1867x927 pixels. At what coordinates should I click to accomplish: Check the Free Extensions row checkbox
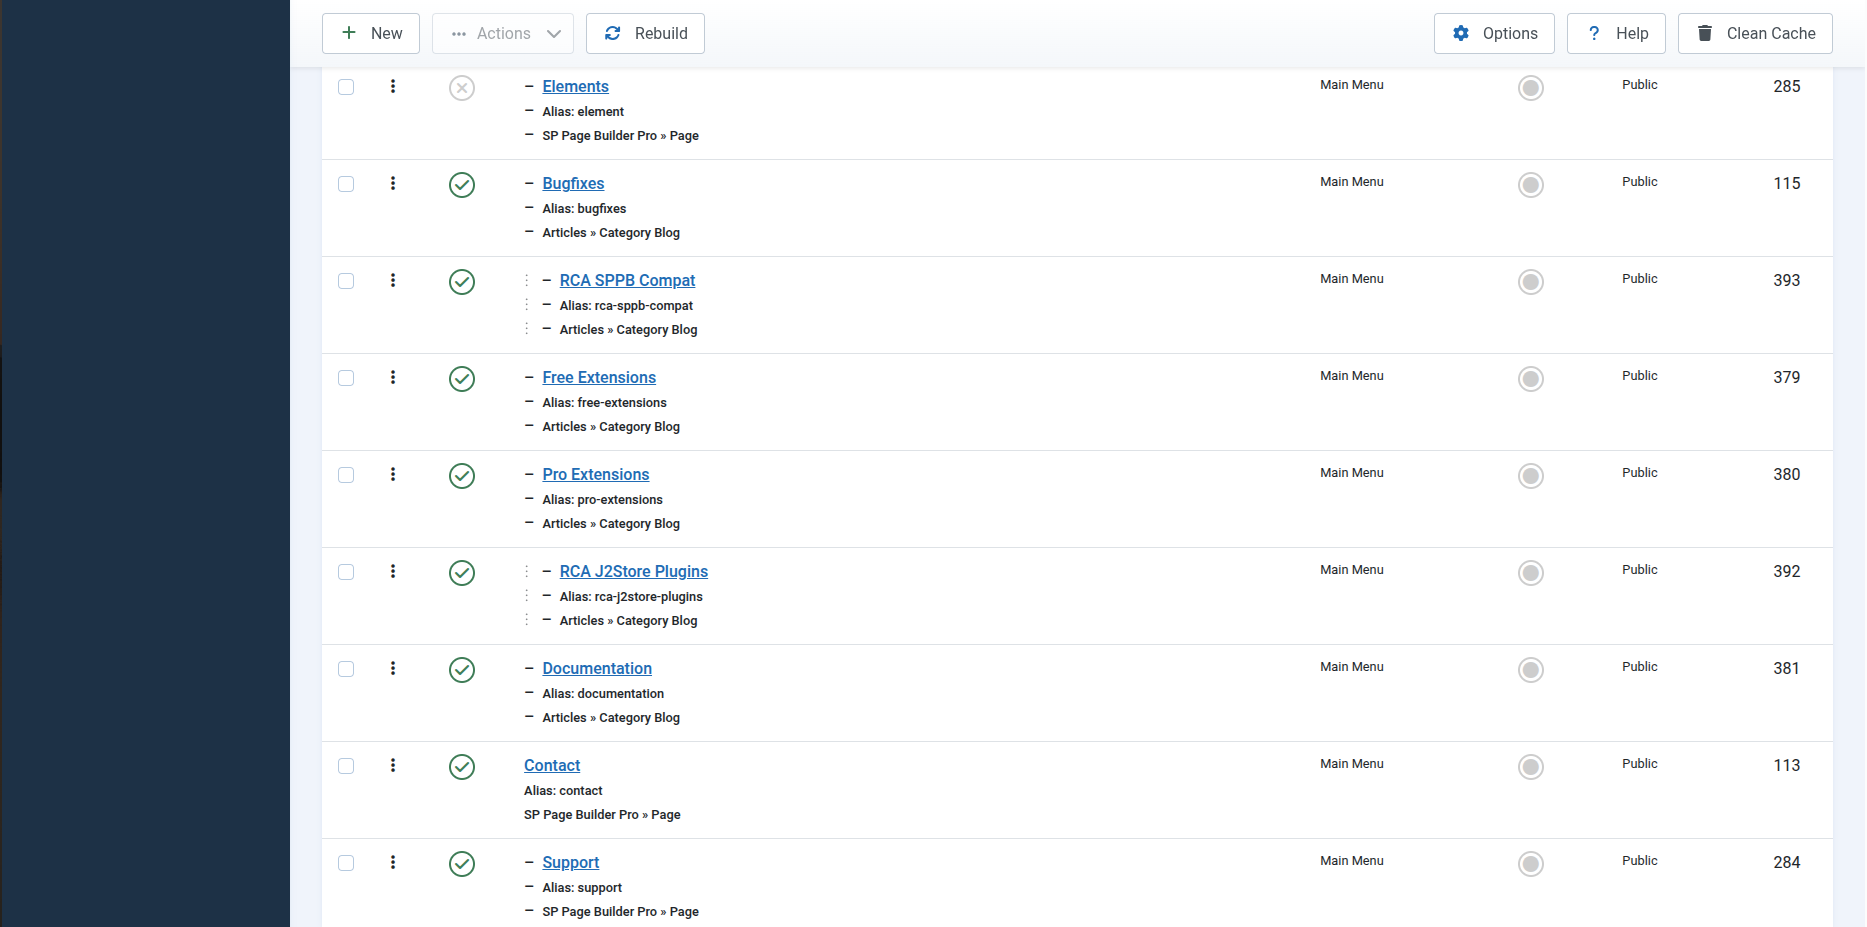coord(346,378)
